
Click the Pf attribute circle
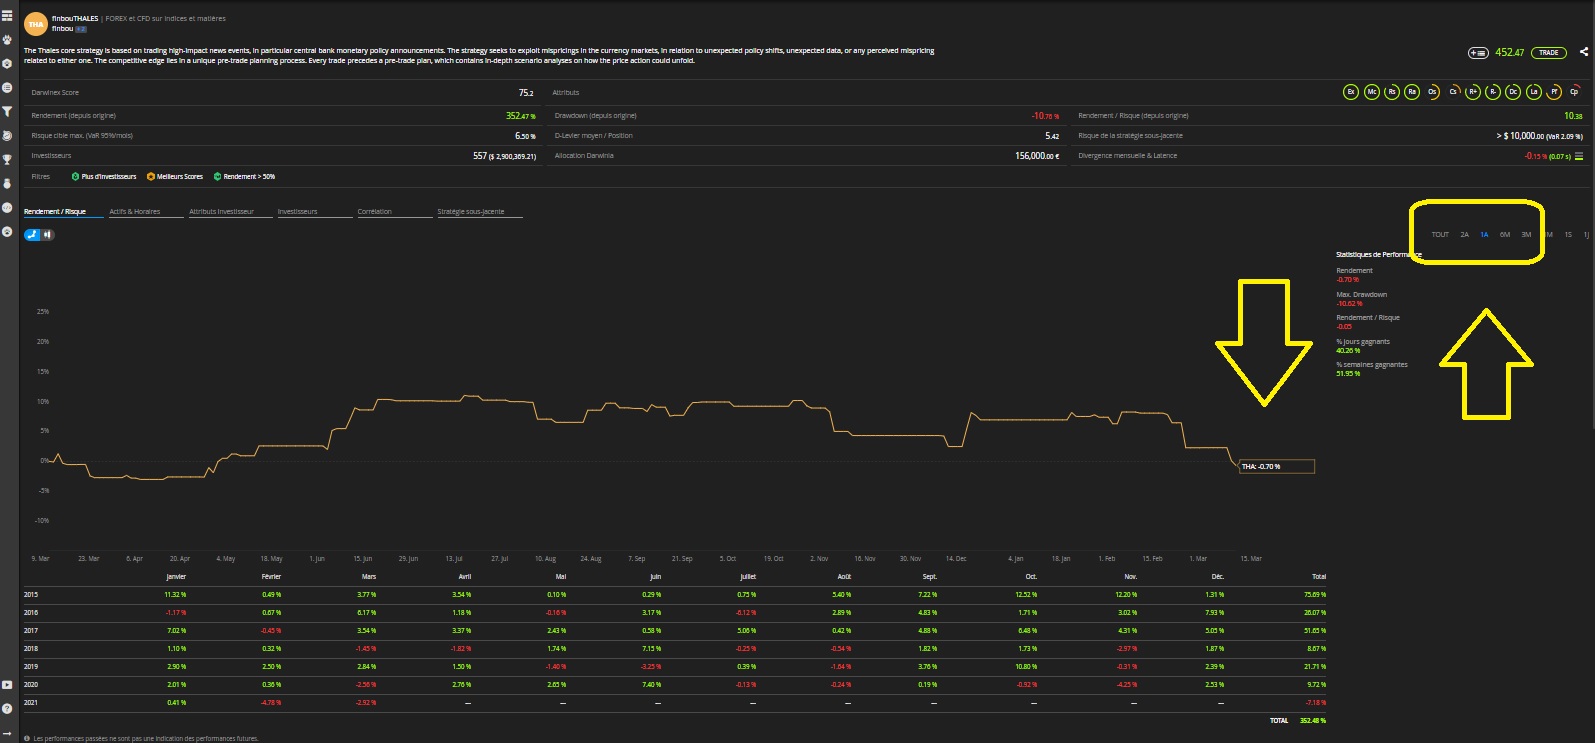tap(1554, 92)
